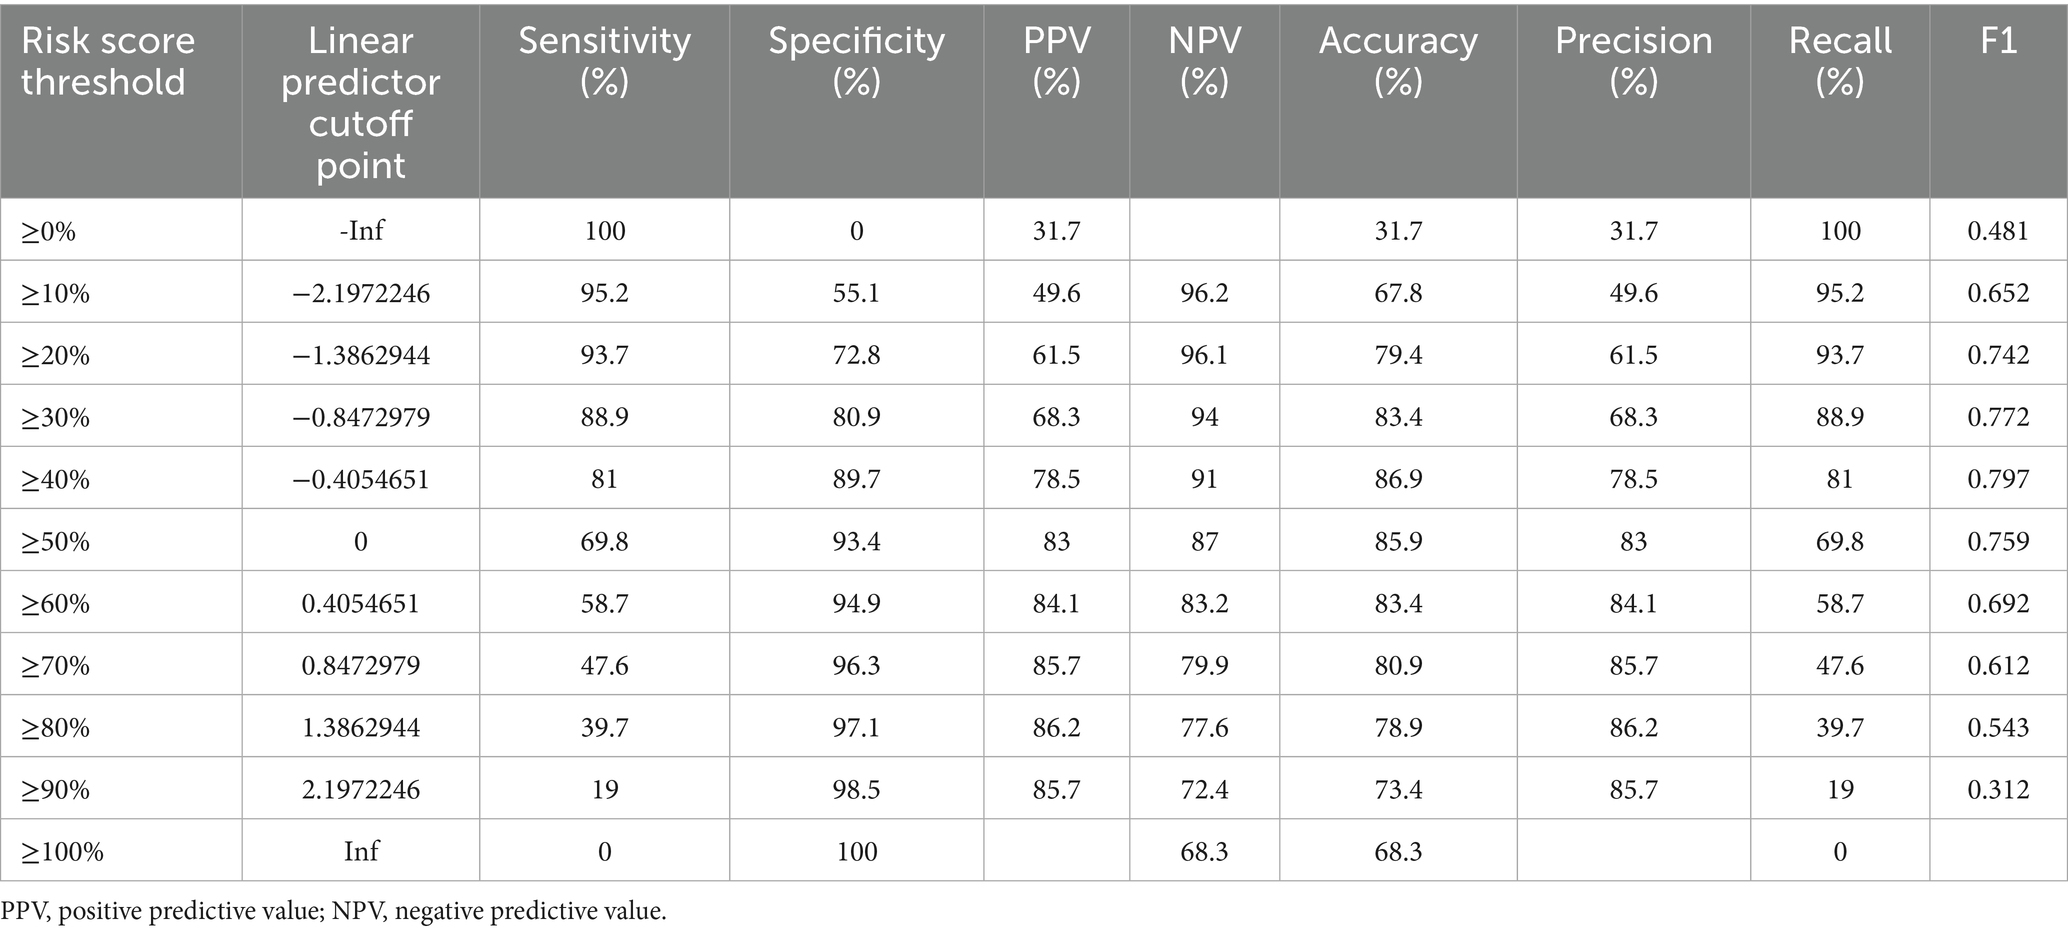The width and height of the screenshot is (2068, 933).
Task: Click the Risk score threshold column header
Action: pyautogui.click(x=108, y=61)
